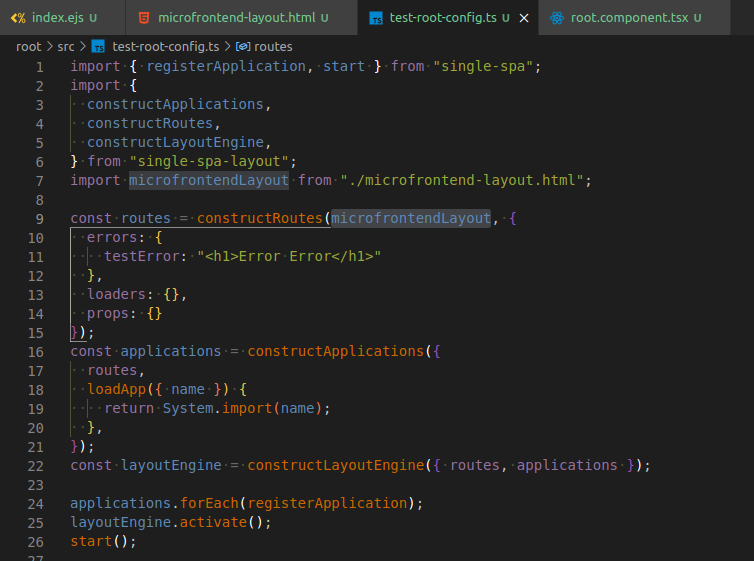This screenshot has height=561, width=754.
Task: Click the test-root-config.ts breadcrumb
Action: point(165,47)
